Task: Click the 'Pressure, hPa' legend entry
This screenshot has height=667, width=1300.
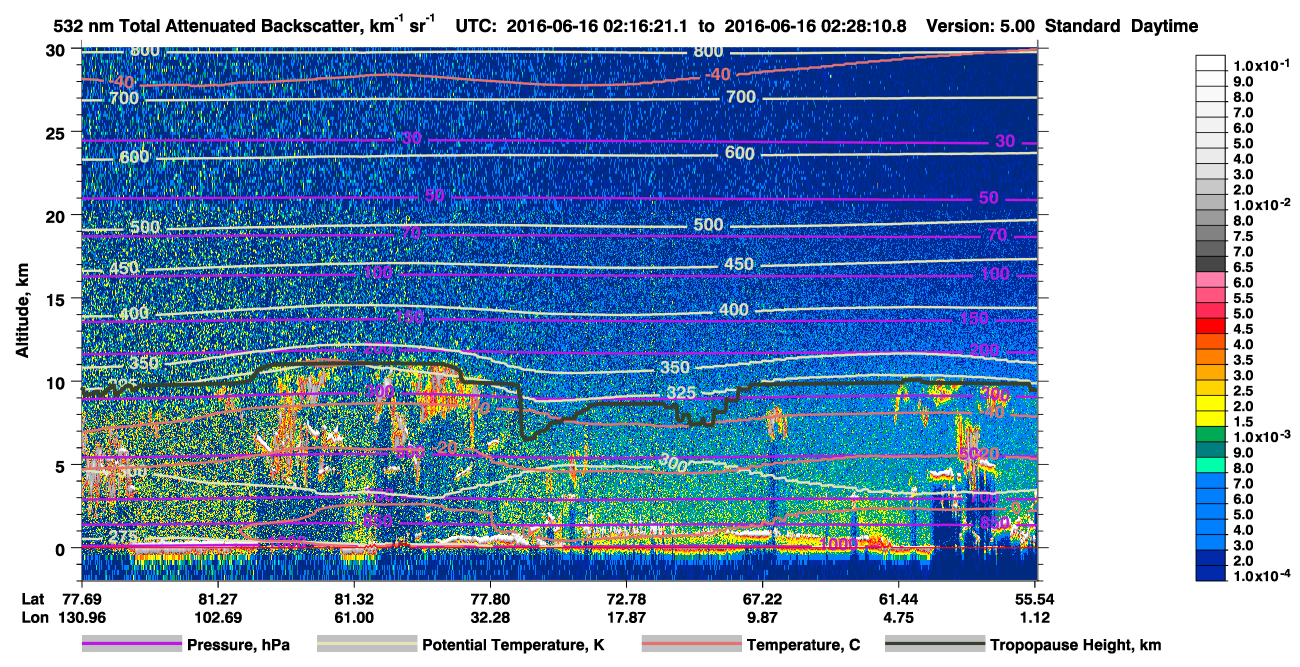Action: pyautogui.click(x=238, y=645)
